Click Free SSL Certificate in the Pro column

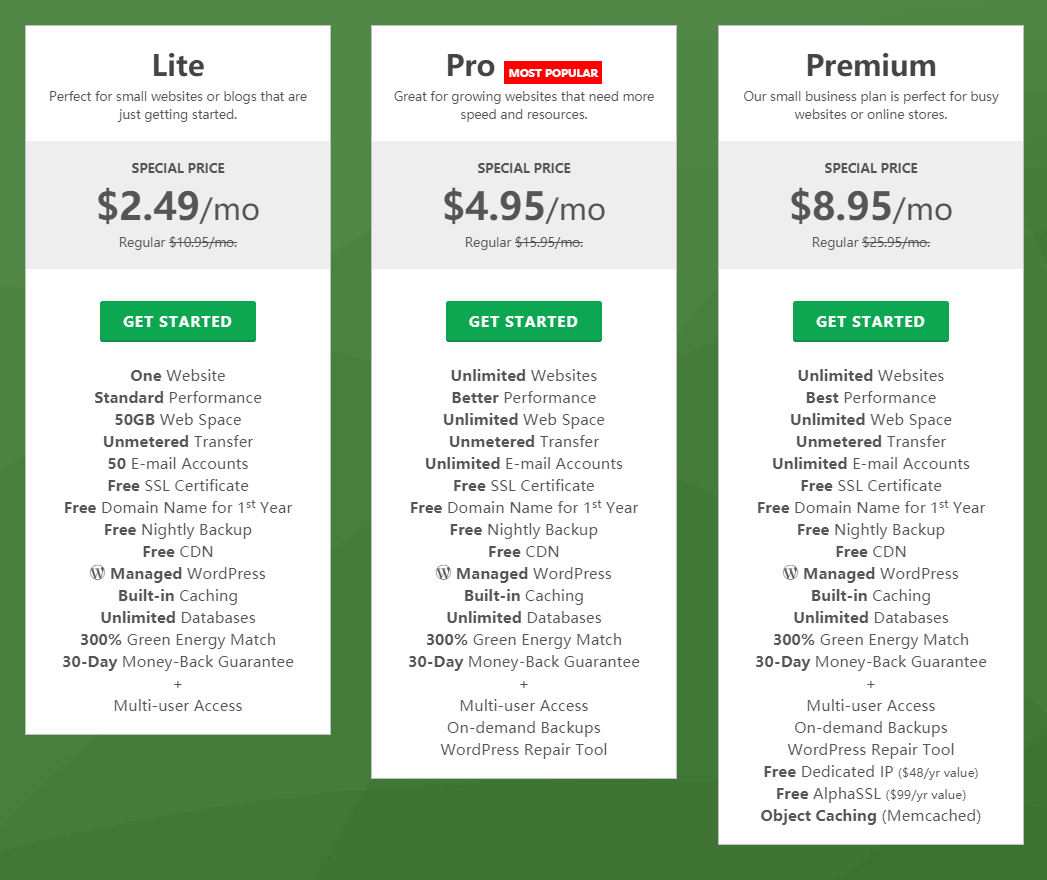pos(523,485)
